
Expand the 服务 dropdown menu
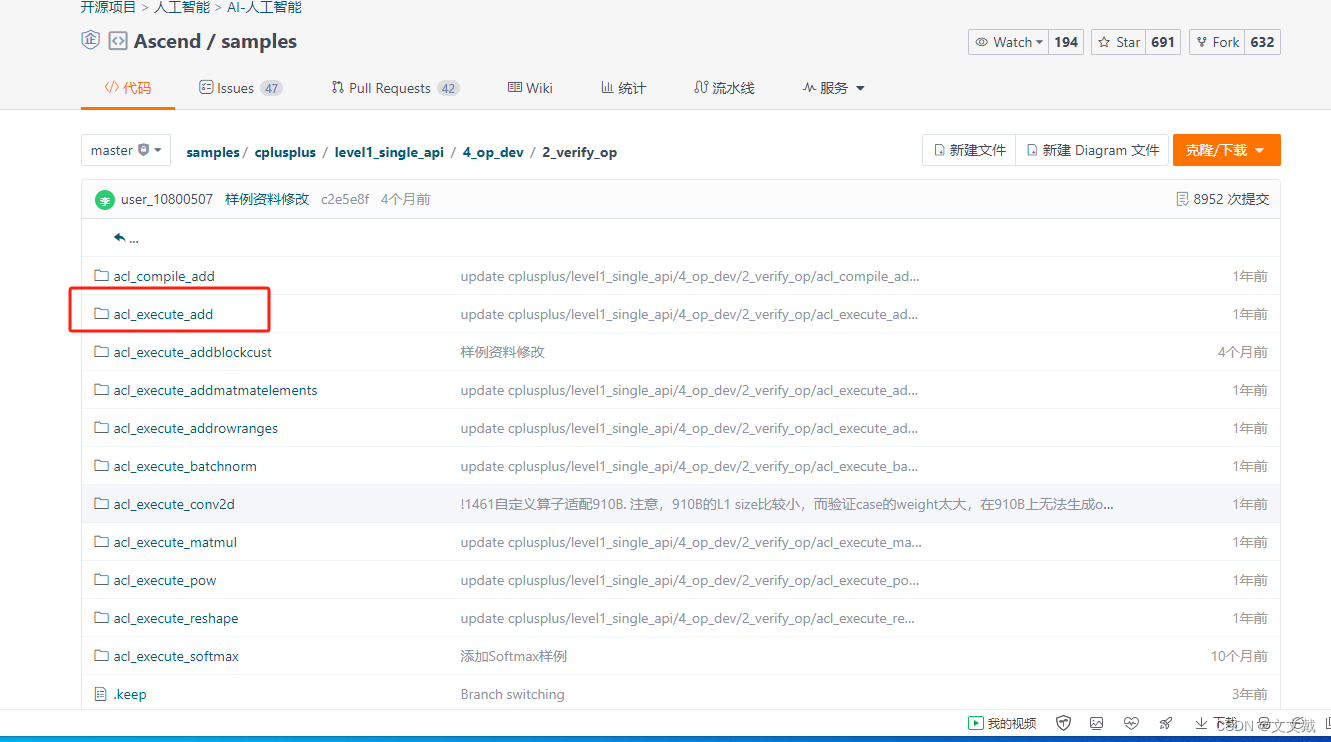(x=833, y=88)
